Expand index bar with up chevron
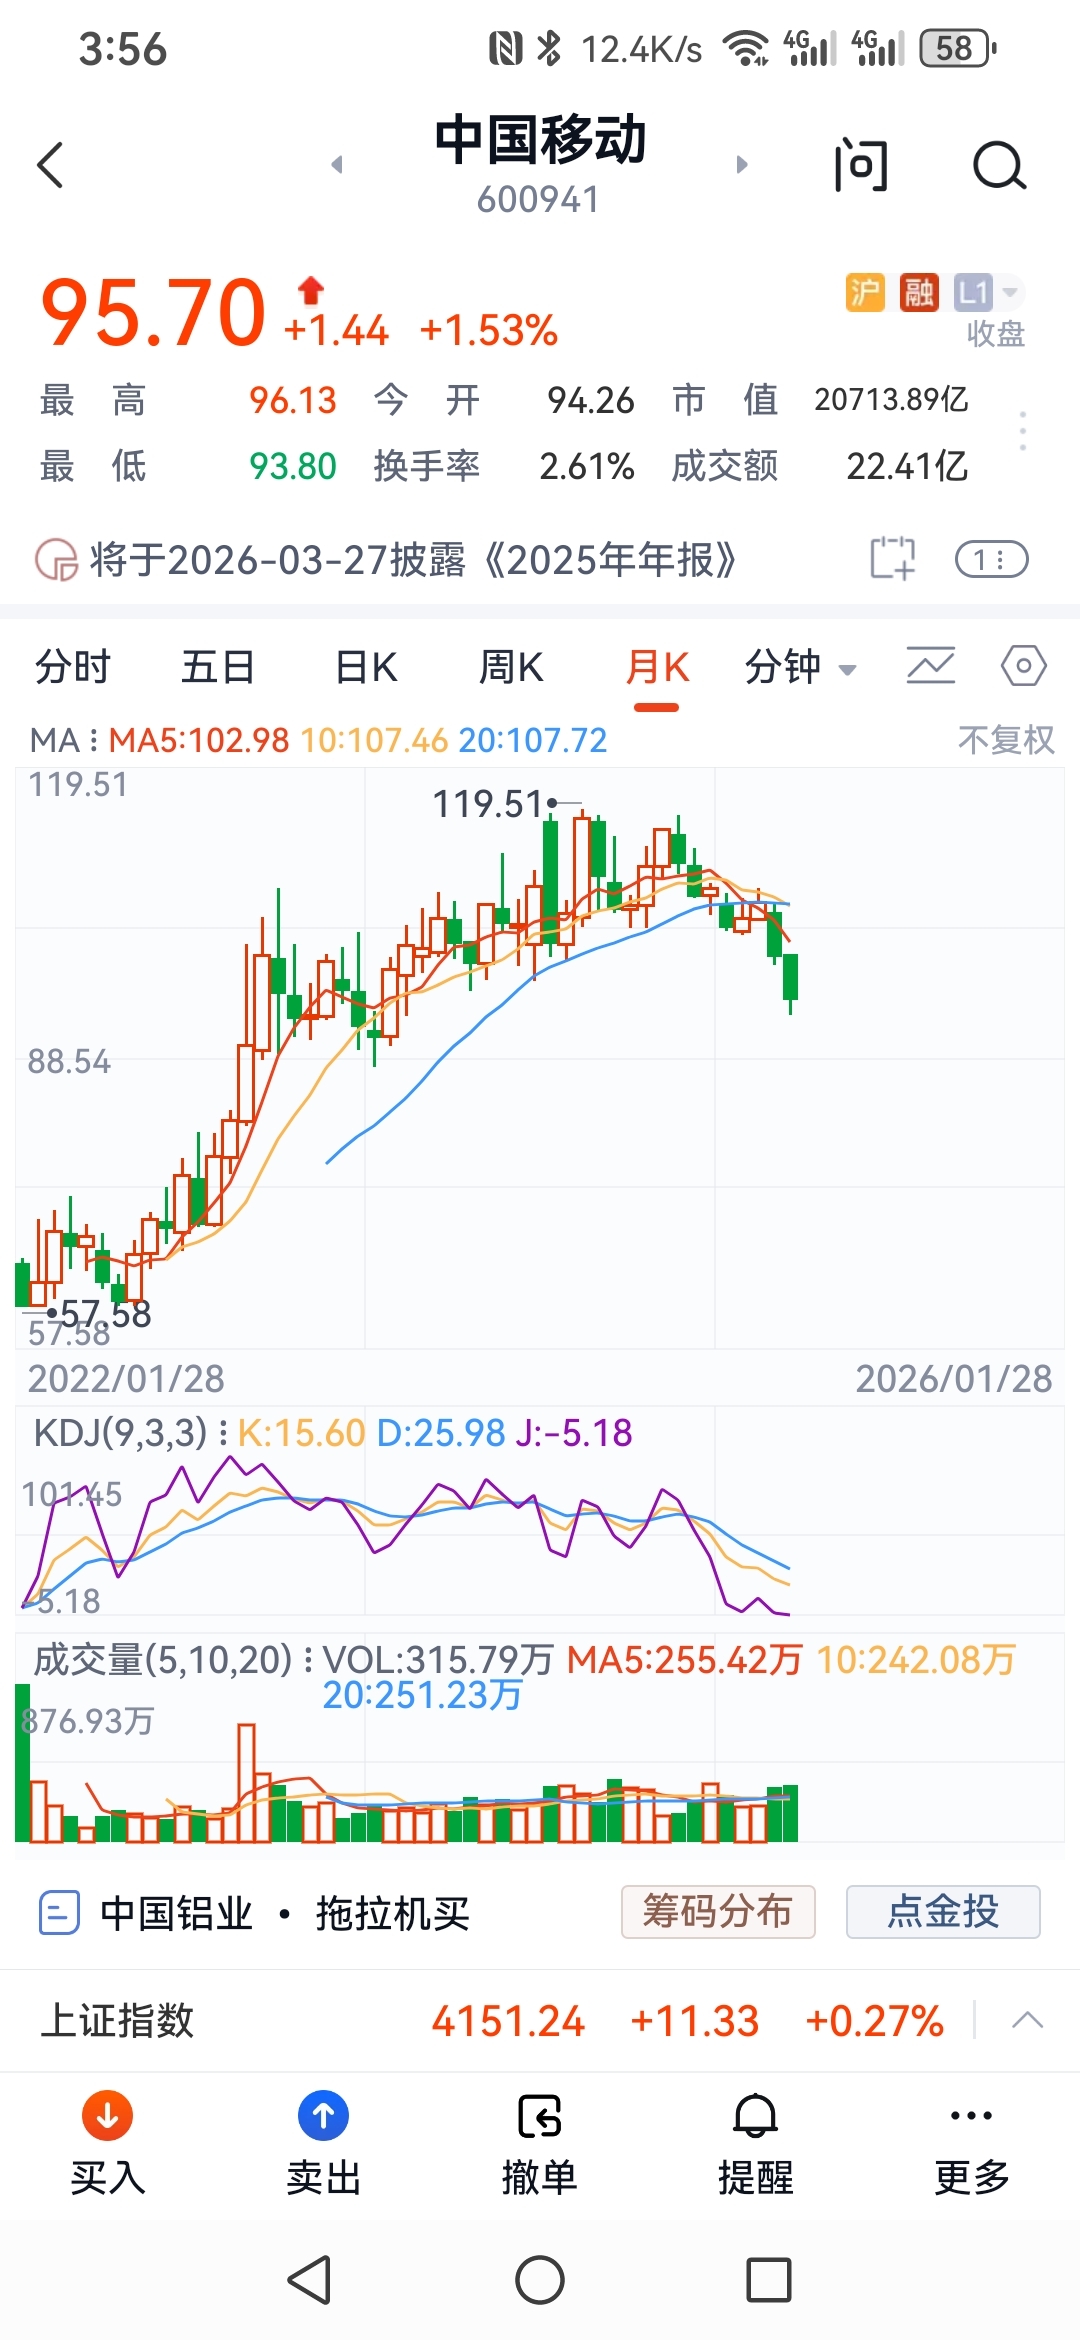The height and width of the screenshot is (2340, 1080). (1027, 2021)
